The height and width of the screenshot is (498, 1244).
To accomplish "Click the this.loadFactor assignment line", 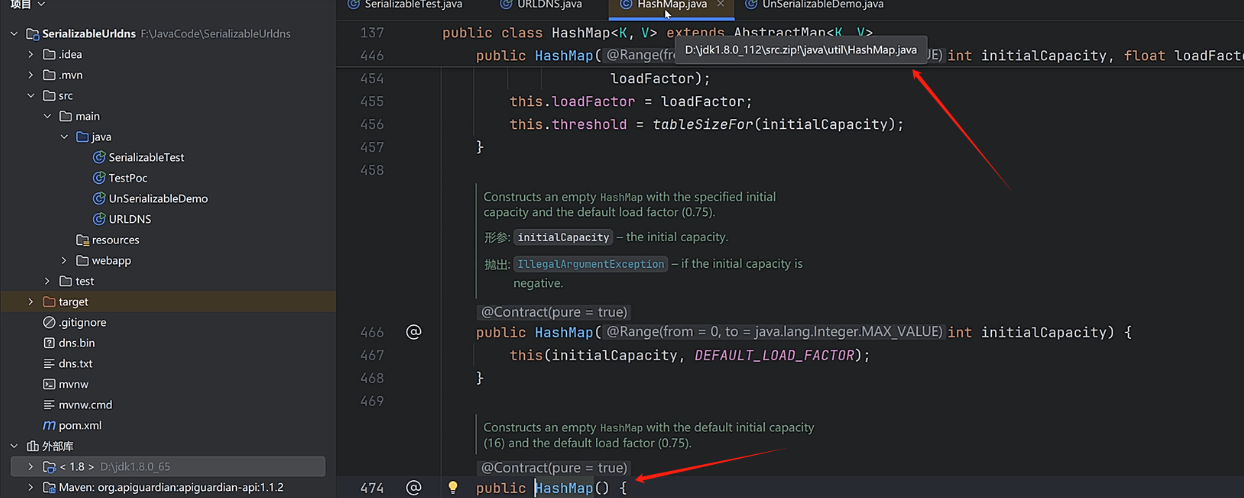I will pyautogui.click(x=631, y=101).
